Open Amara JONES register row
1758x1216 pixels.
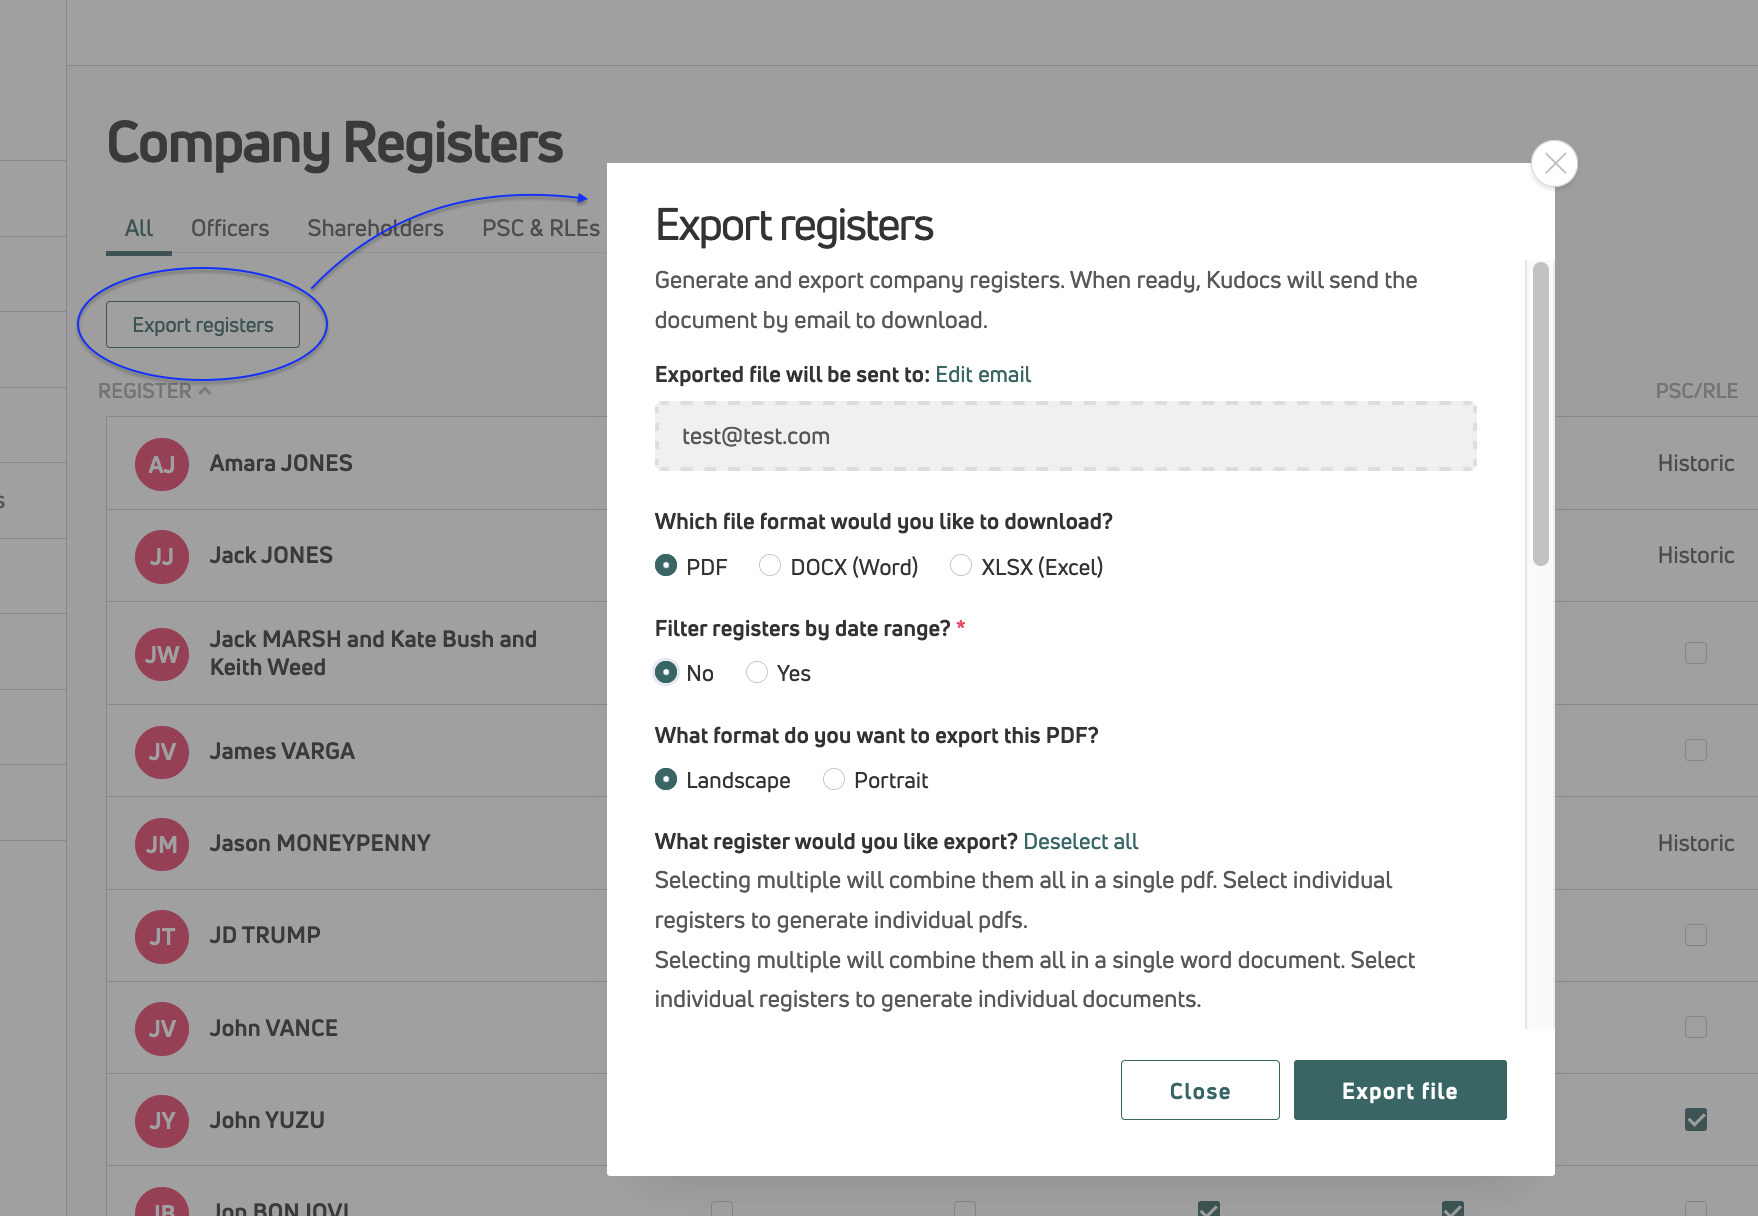(281, 463)
